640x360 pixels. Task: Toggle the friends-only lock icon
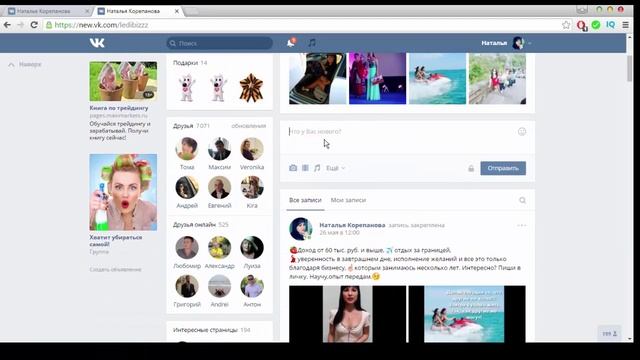pos(471,168)
